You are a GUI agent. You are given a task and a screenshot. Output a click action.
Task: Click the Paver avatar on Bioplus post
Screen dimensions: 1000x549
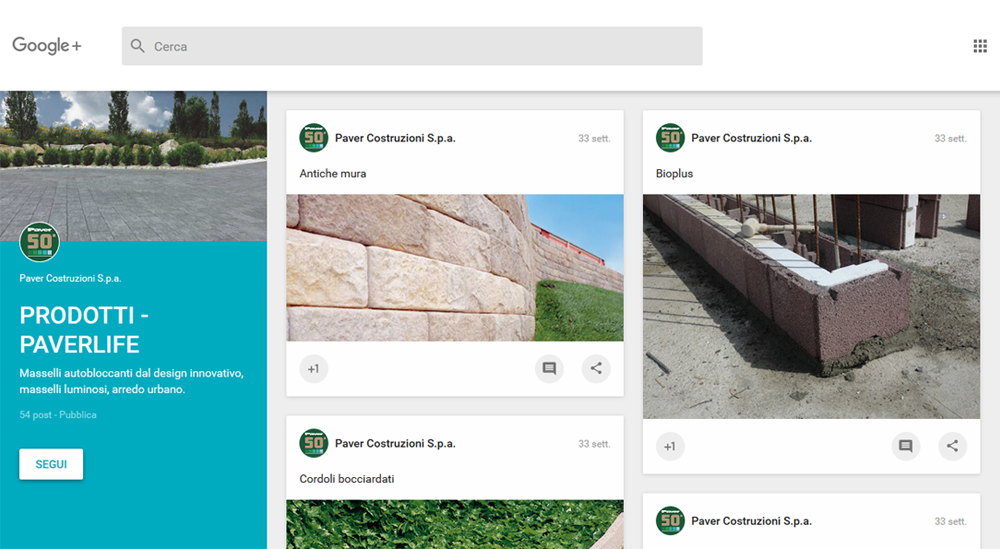pos(670,138)
